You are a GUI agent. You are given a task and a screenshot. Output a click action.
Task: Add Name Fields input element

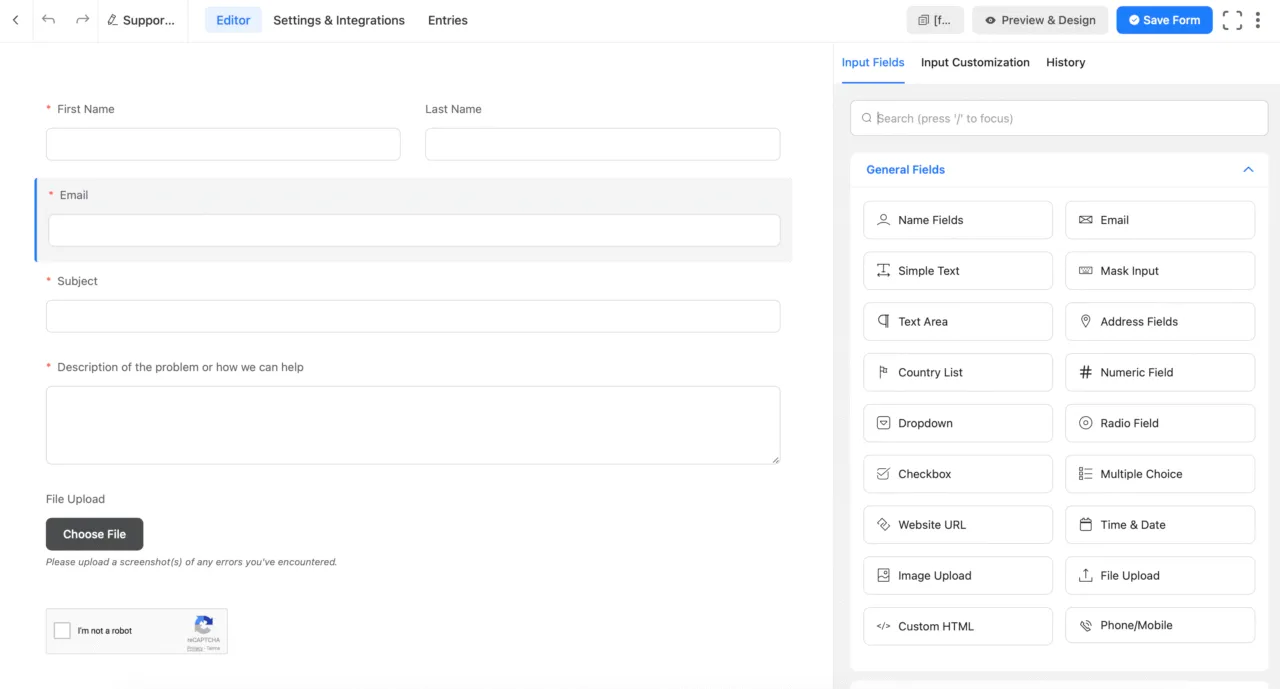click(x=958, y=220)
